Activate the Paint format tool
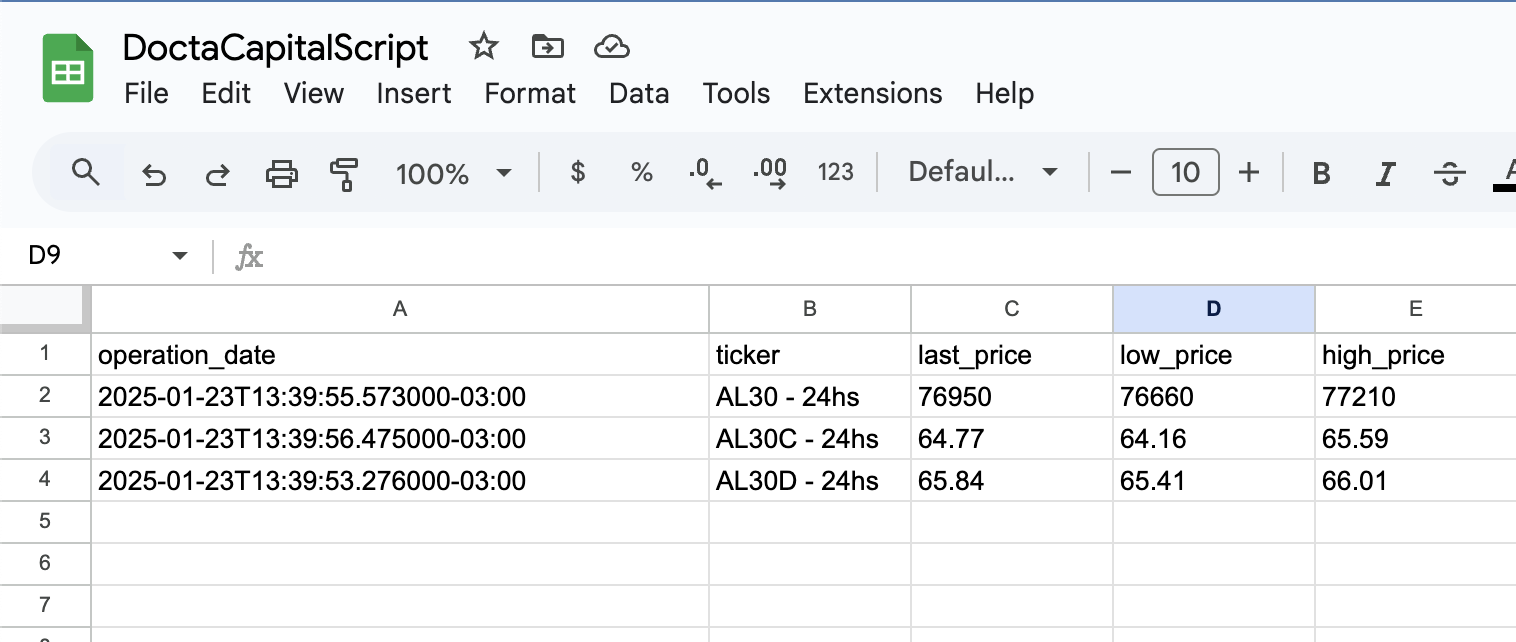The width and height of the screenshot is (1516, 642). click(x=345, y=172)
